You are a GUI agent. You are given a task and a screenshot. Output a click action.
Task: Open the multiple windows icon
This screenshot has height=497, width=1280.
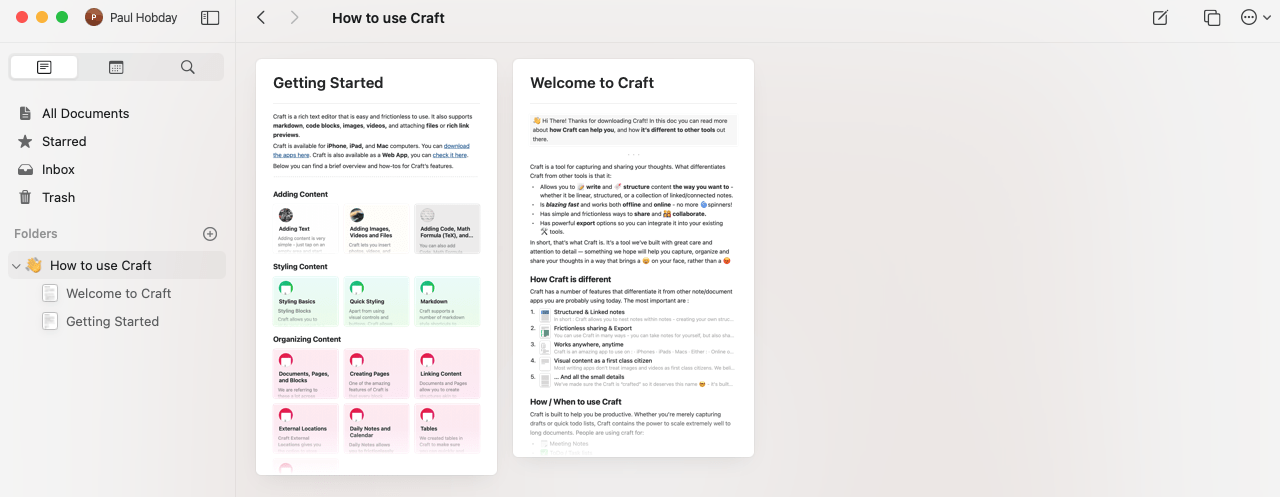point(1212,17)
